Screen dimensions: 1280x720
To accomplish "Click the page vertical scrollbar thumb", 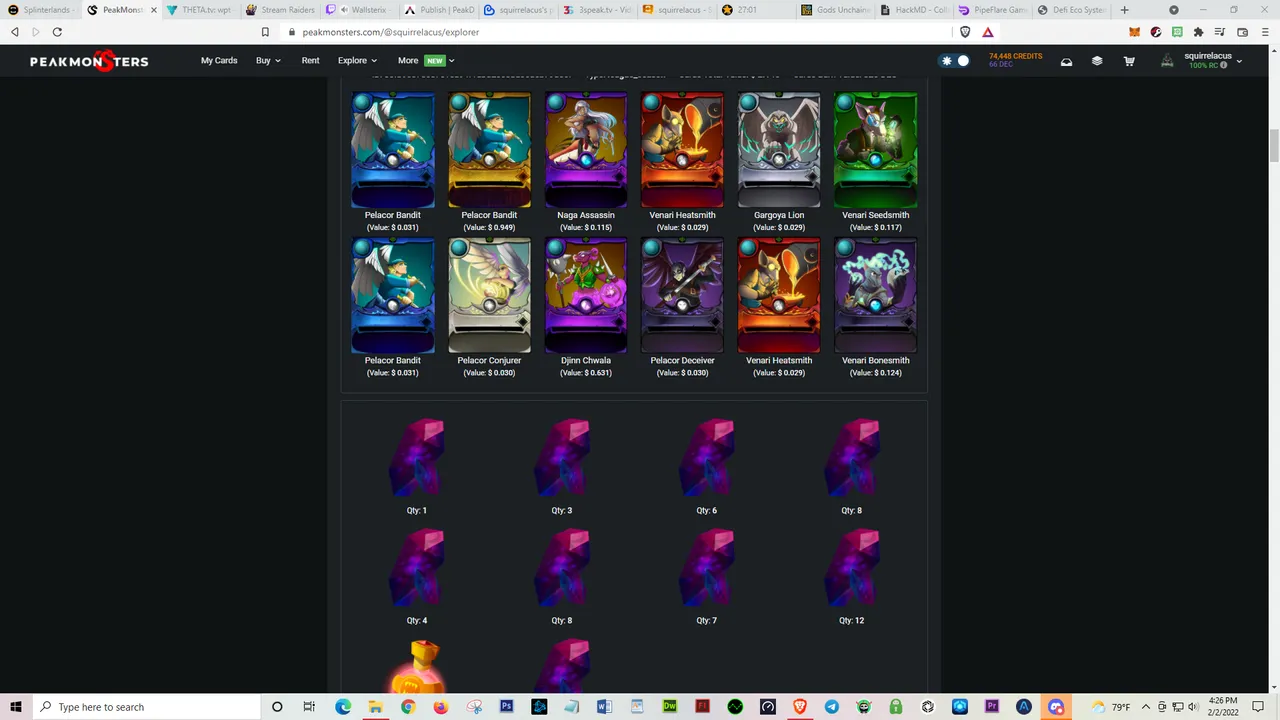I will (x=1273, y=145).
